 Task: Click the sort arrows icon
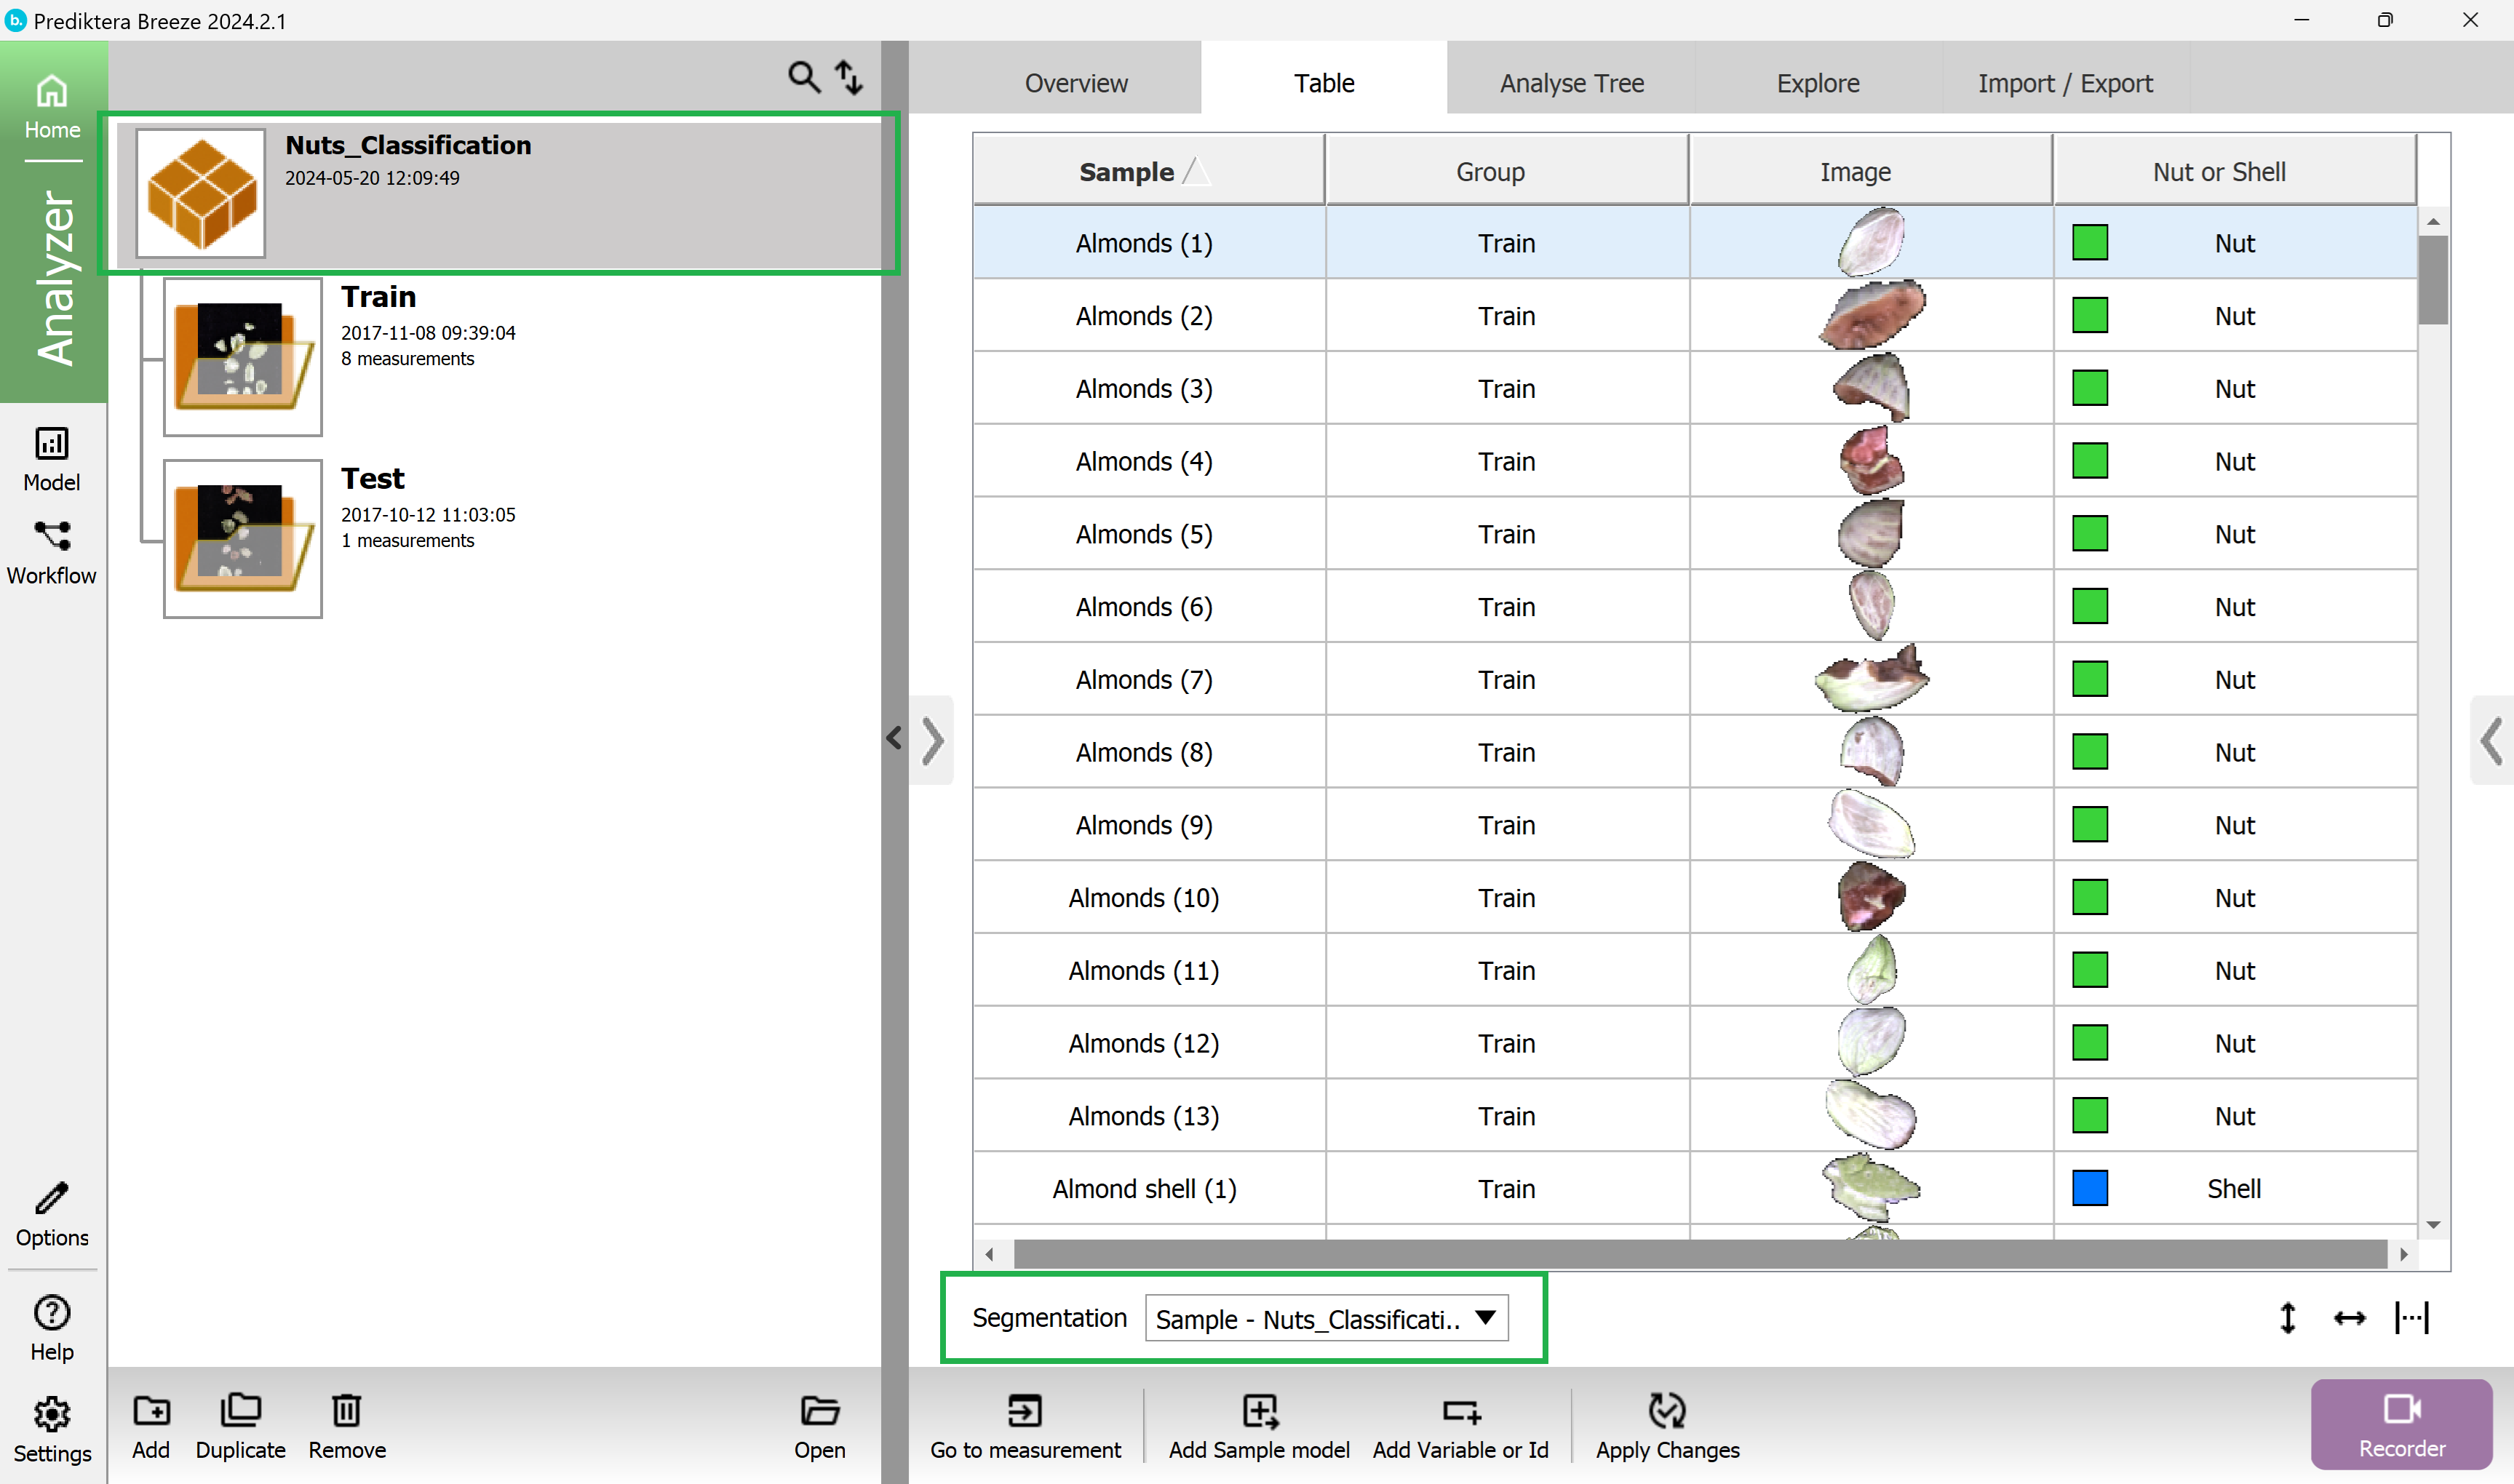point(849,77)
